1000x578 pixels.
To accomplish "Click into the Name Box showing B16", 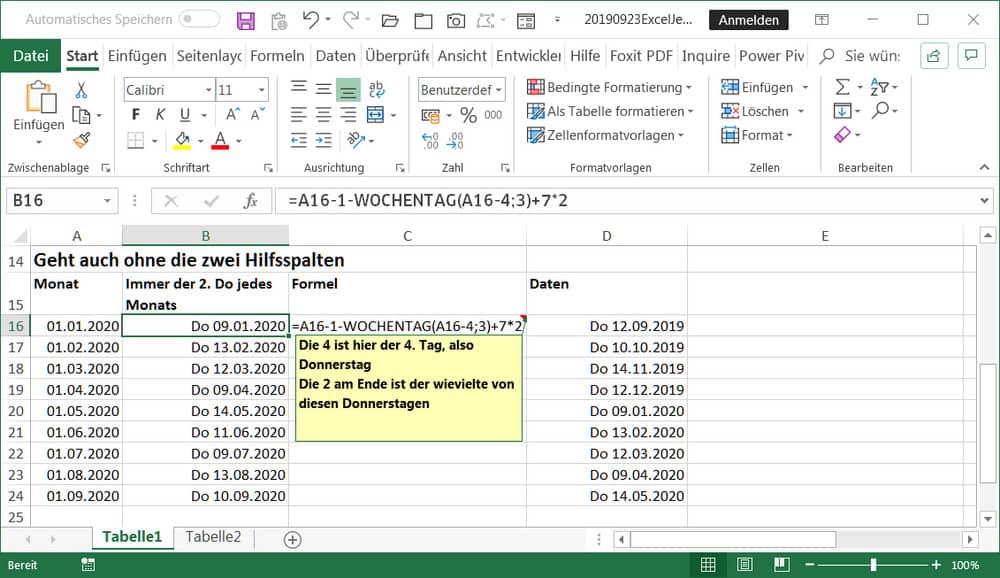I will [55, 201].
